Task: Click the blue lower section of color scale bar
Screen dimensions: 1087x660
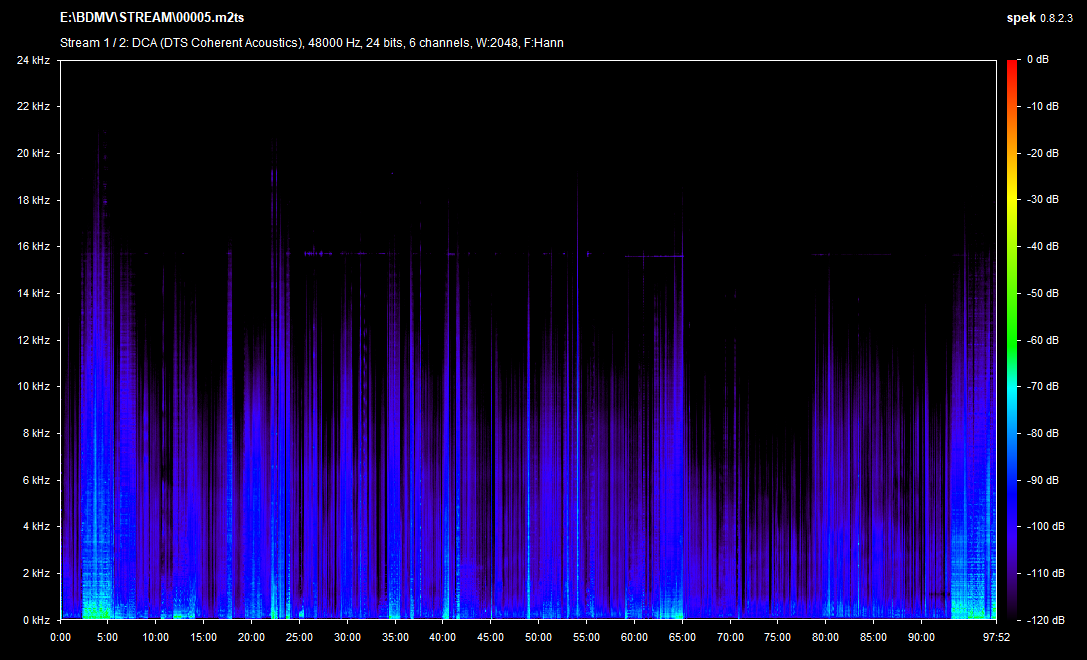Action: pos(1011,500)
